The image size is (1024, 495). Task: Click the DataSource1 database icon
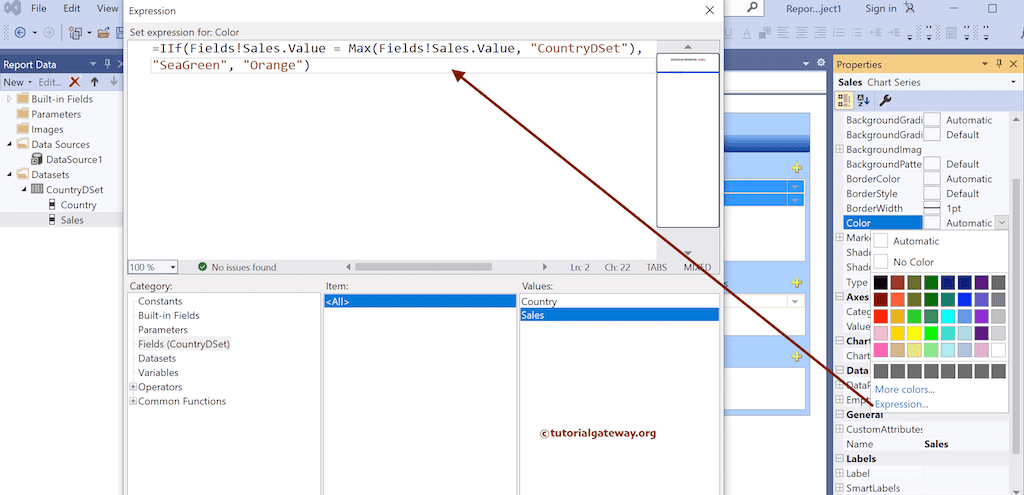pos(37,159)
